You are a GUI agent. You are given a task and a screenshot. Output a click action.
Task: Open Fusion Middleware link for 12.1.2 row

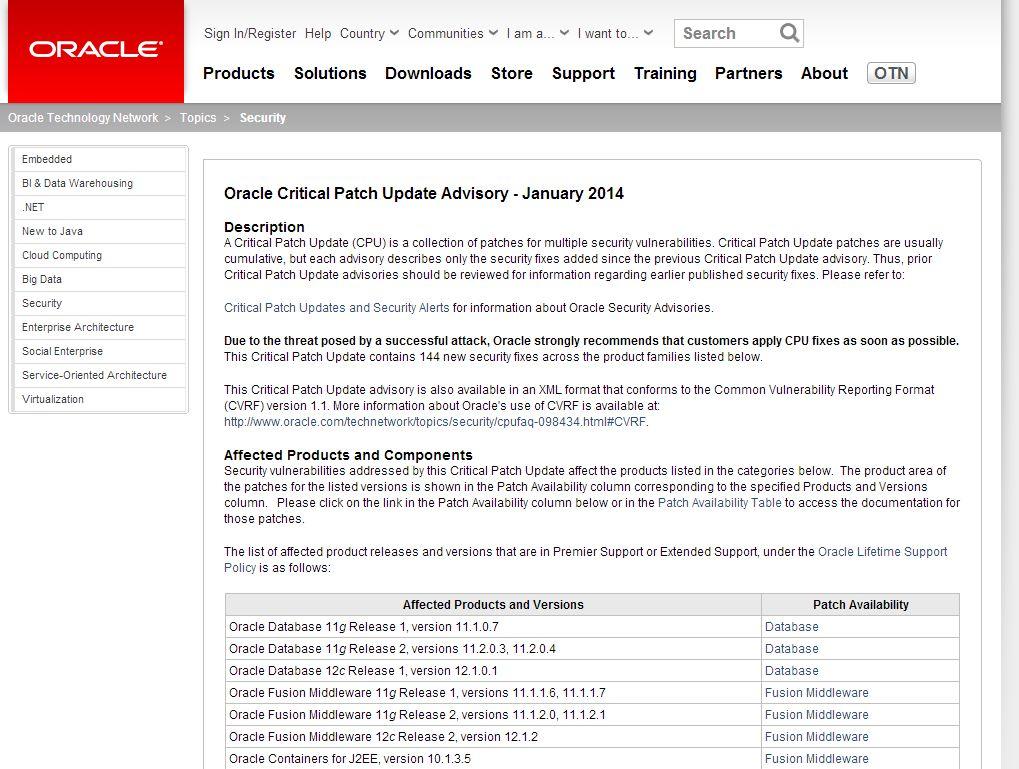click(x=816, y=737)
